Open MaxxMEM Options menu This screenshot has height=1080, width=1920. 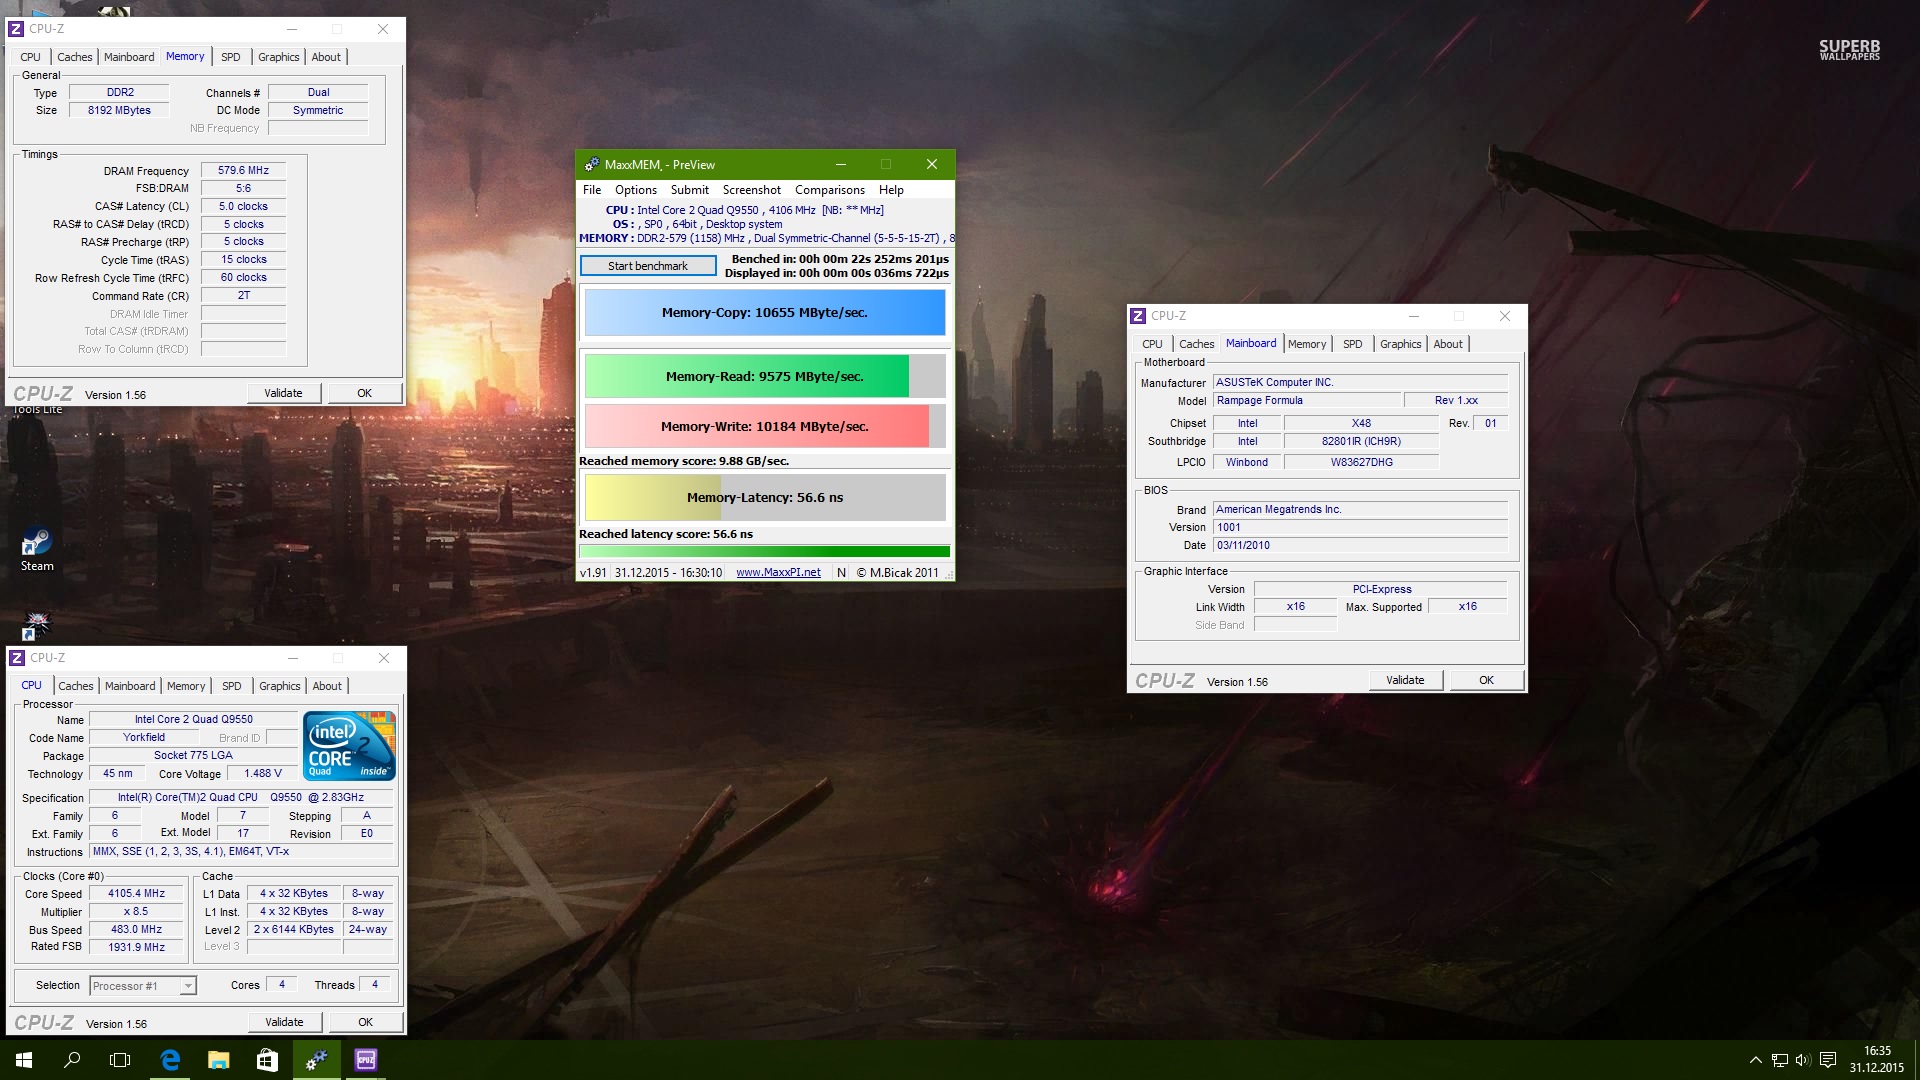coord(636,190)
